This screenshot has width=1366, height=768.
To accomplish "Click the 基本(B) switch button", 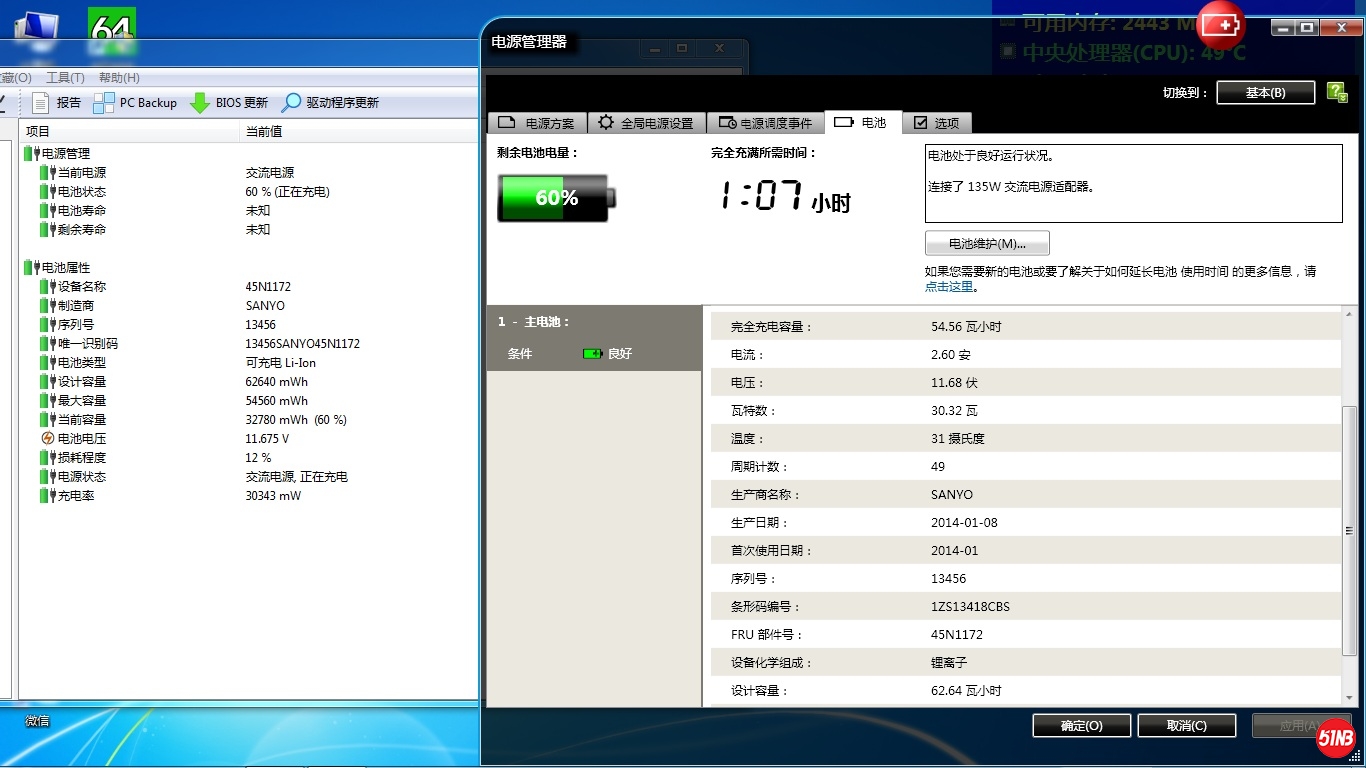I will click(1265, 92).
